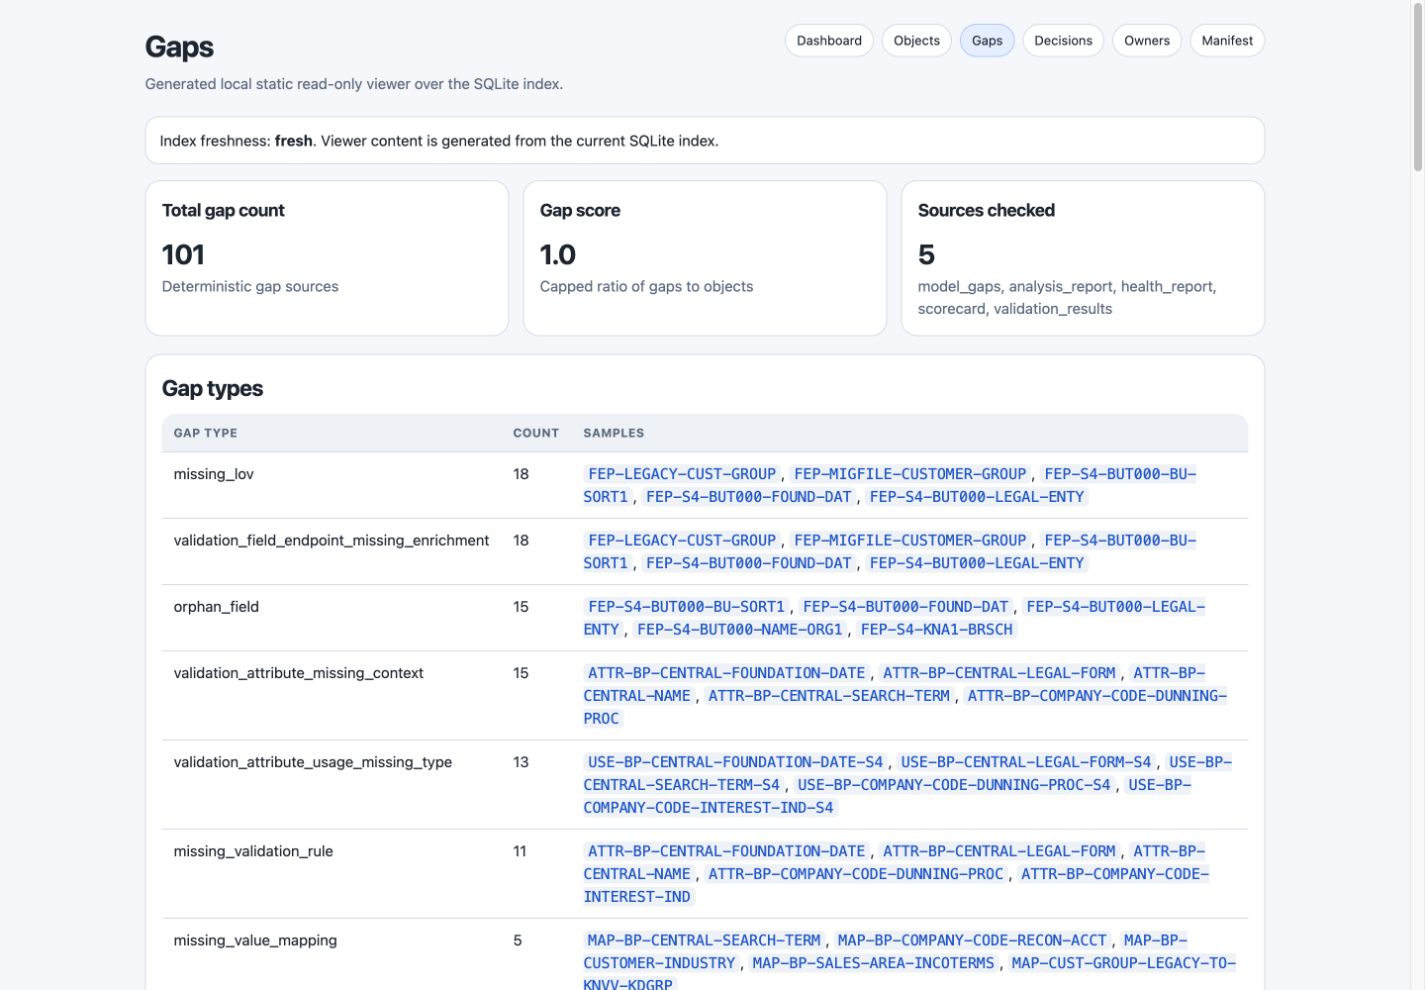The height and width of the screenshot is (990, 1425).
Task: Click the GAP TYPE column header
Action: click(205, 433)
